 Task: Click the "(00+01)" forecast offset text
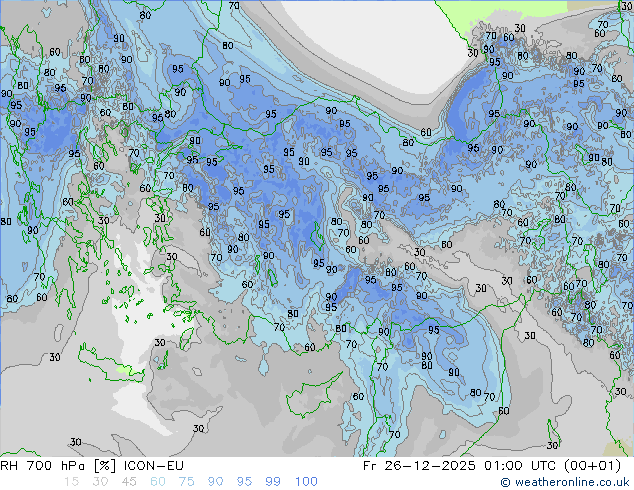tap(594, 466)
